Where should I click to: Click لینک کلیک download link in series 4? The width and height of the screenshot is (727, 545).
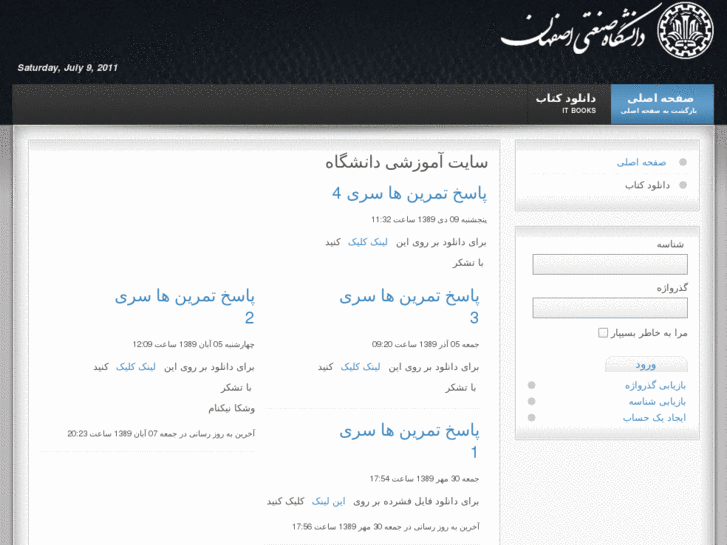point(368,242)
